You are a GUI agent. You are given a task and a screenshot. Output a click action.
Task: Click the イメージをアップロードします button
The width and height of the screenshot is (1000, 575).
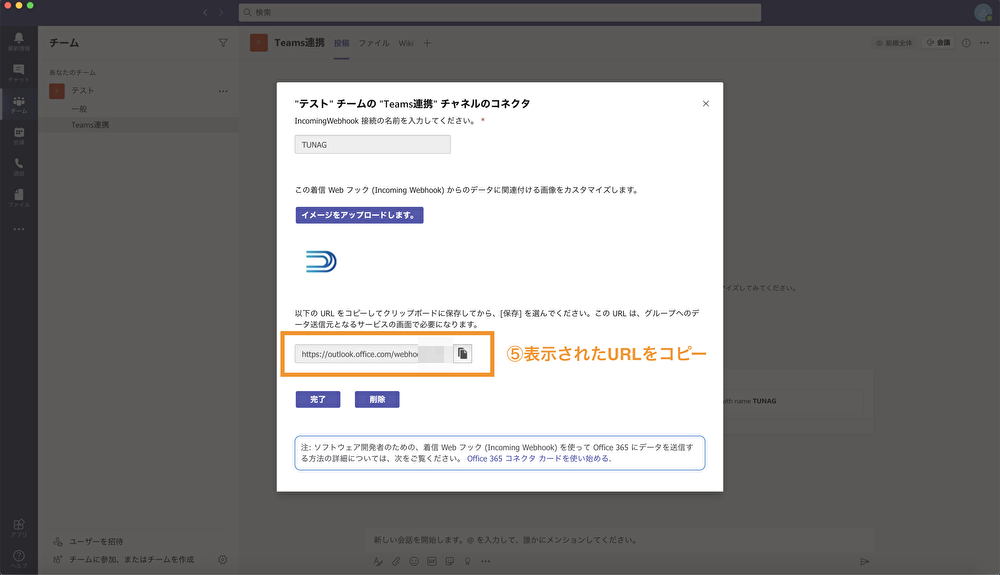[x=359, y=215]
